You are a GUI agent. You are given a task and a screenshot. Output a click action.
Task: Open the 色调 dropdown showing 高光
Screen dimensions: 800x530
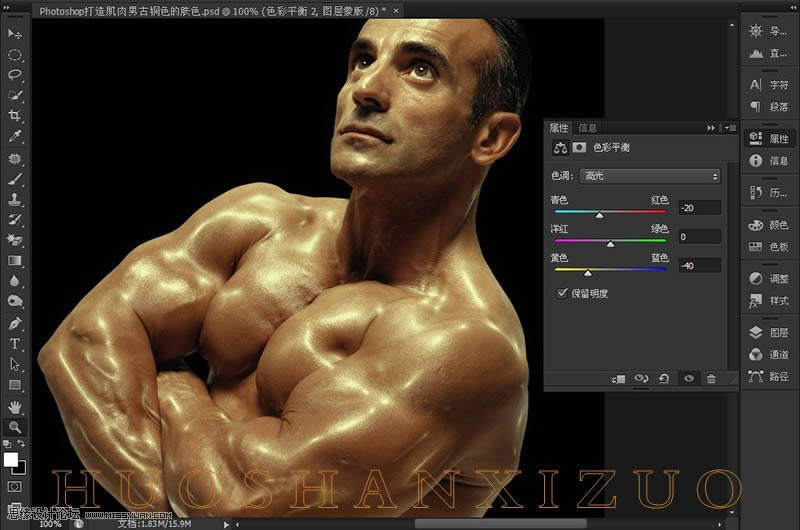pos(650,176)
